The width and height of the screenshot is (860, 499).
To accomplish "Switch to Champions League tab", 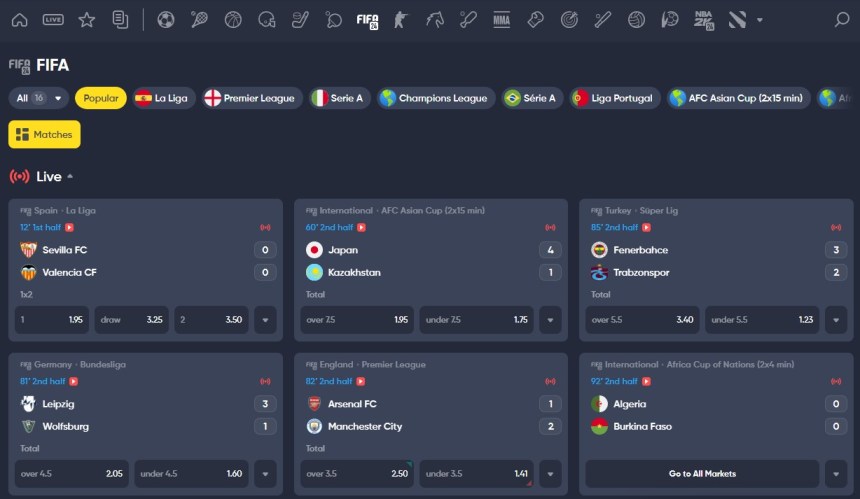I will coord(437,98).
